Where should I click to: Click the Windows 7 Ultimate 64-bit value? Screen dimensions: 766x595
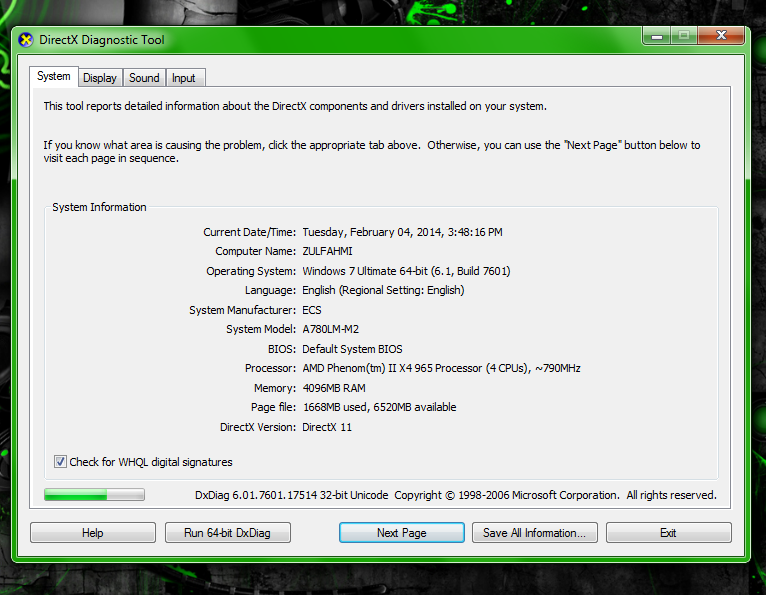tap(406, 271)
